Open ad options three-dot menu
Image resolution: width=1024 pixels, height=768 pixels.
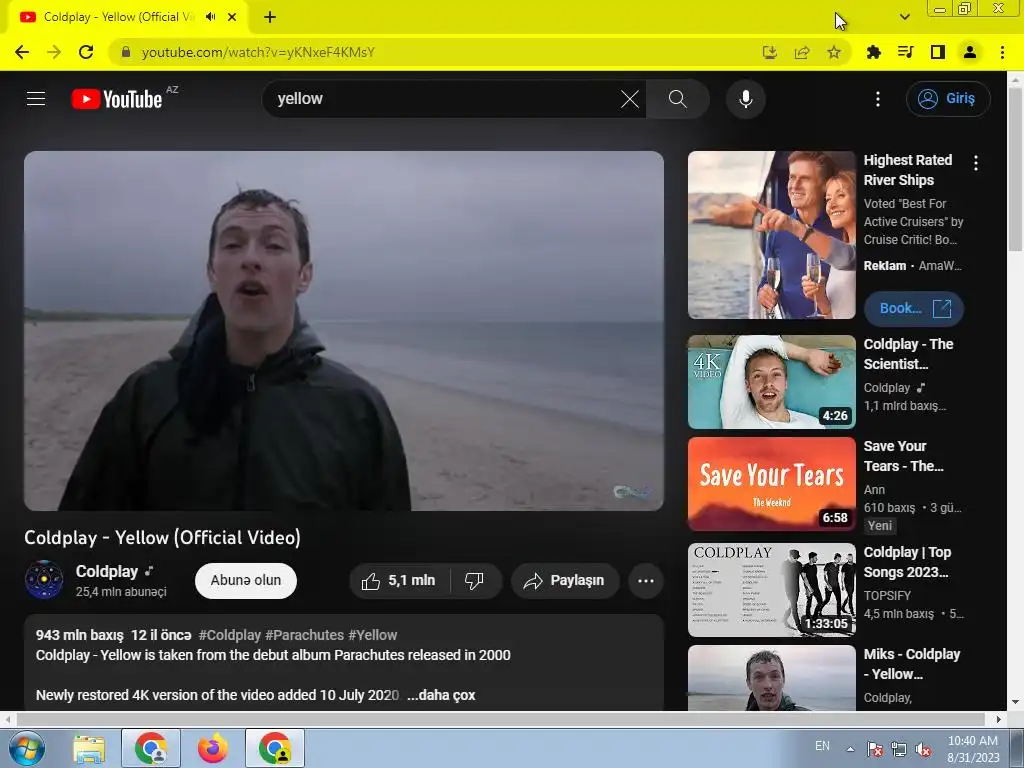976,163
